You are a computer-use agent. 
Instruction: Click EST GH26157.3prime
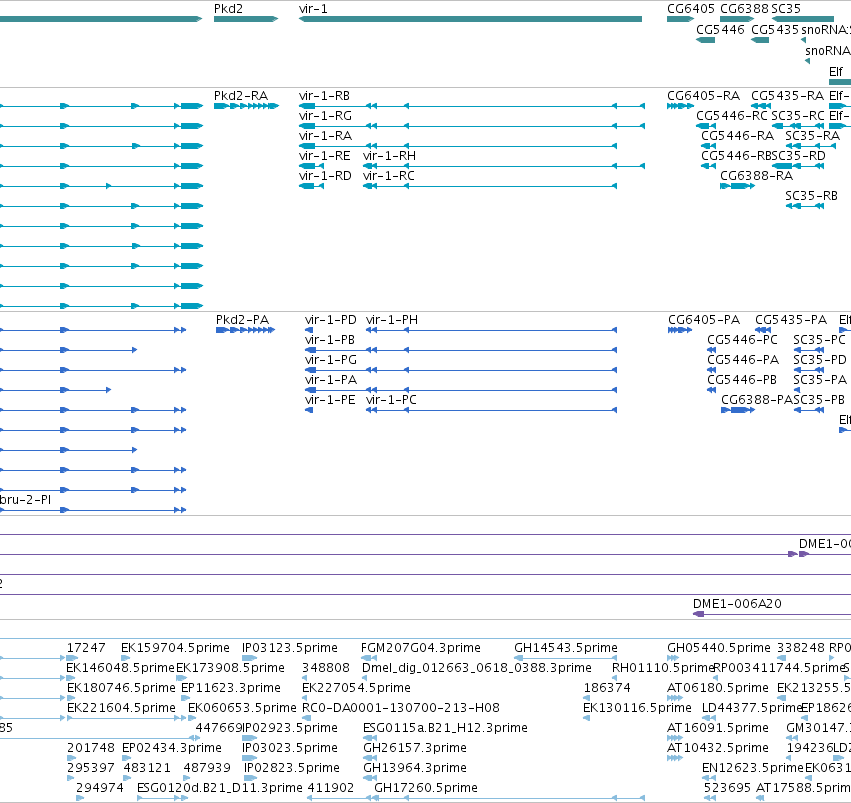click(x=415, y=748)
